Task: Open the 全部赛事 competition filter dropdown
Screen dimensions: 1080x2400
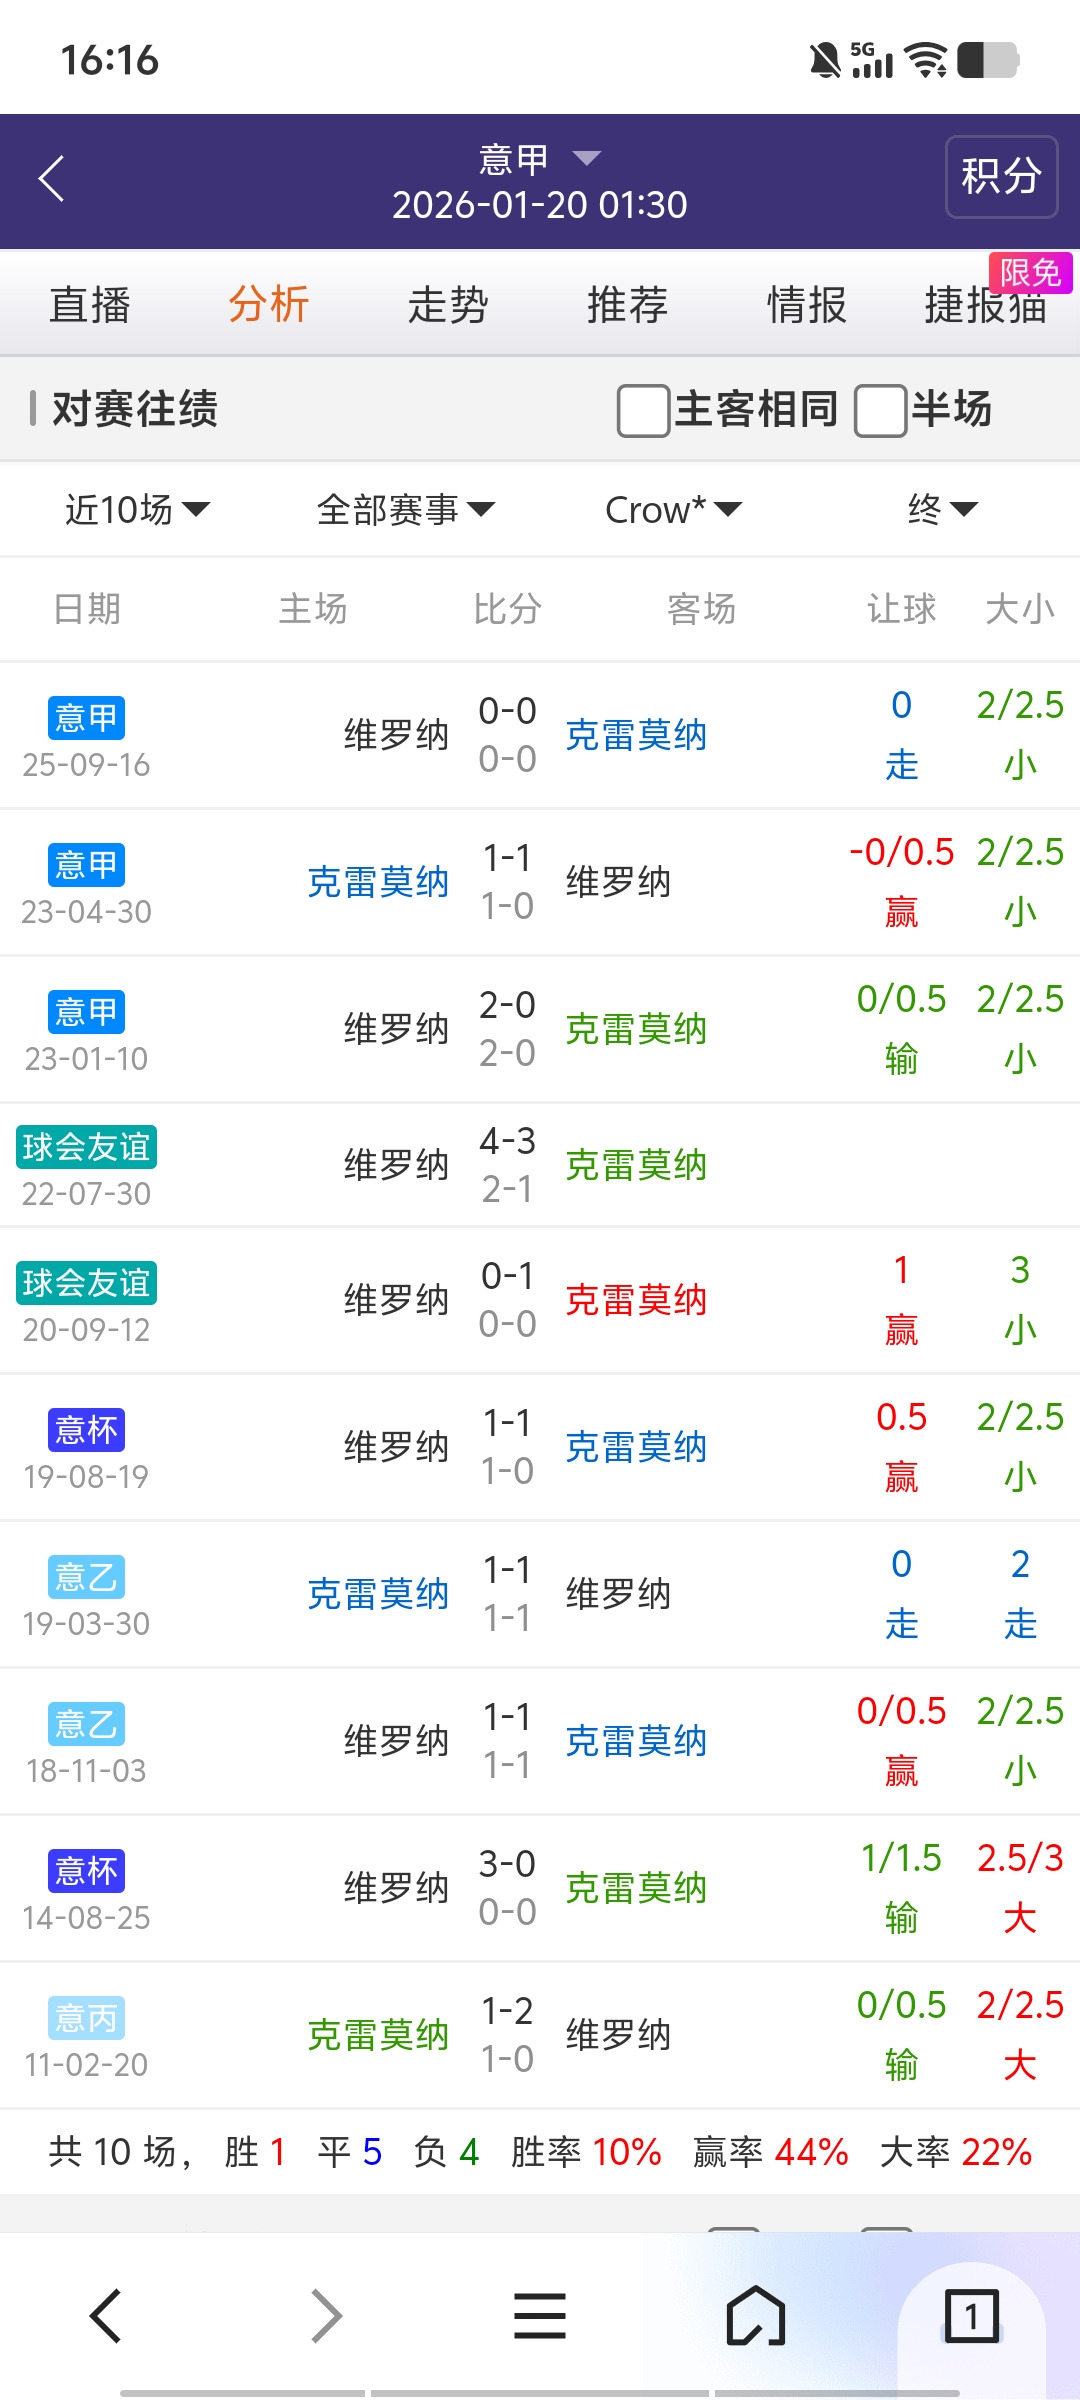Action: (405, 510)
